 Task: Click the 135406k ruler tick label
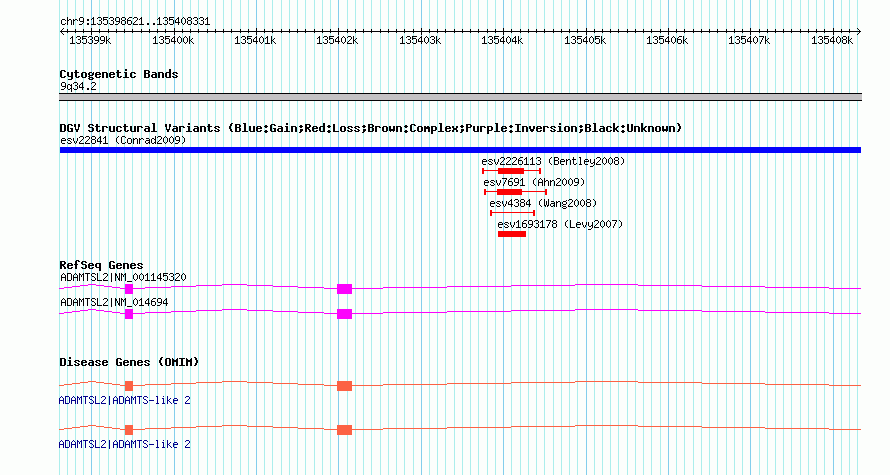point(668,40)
